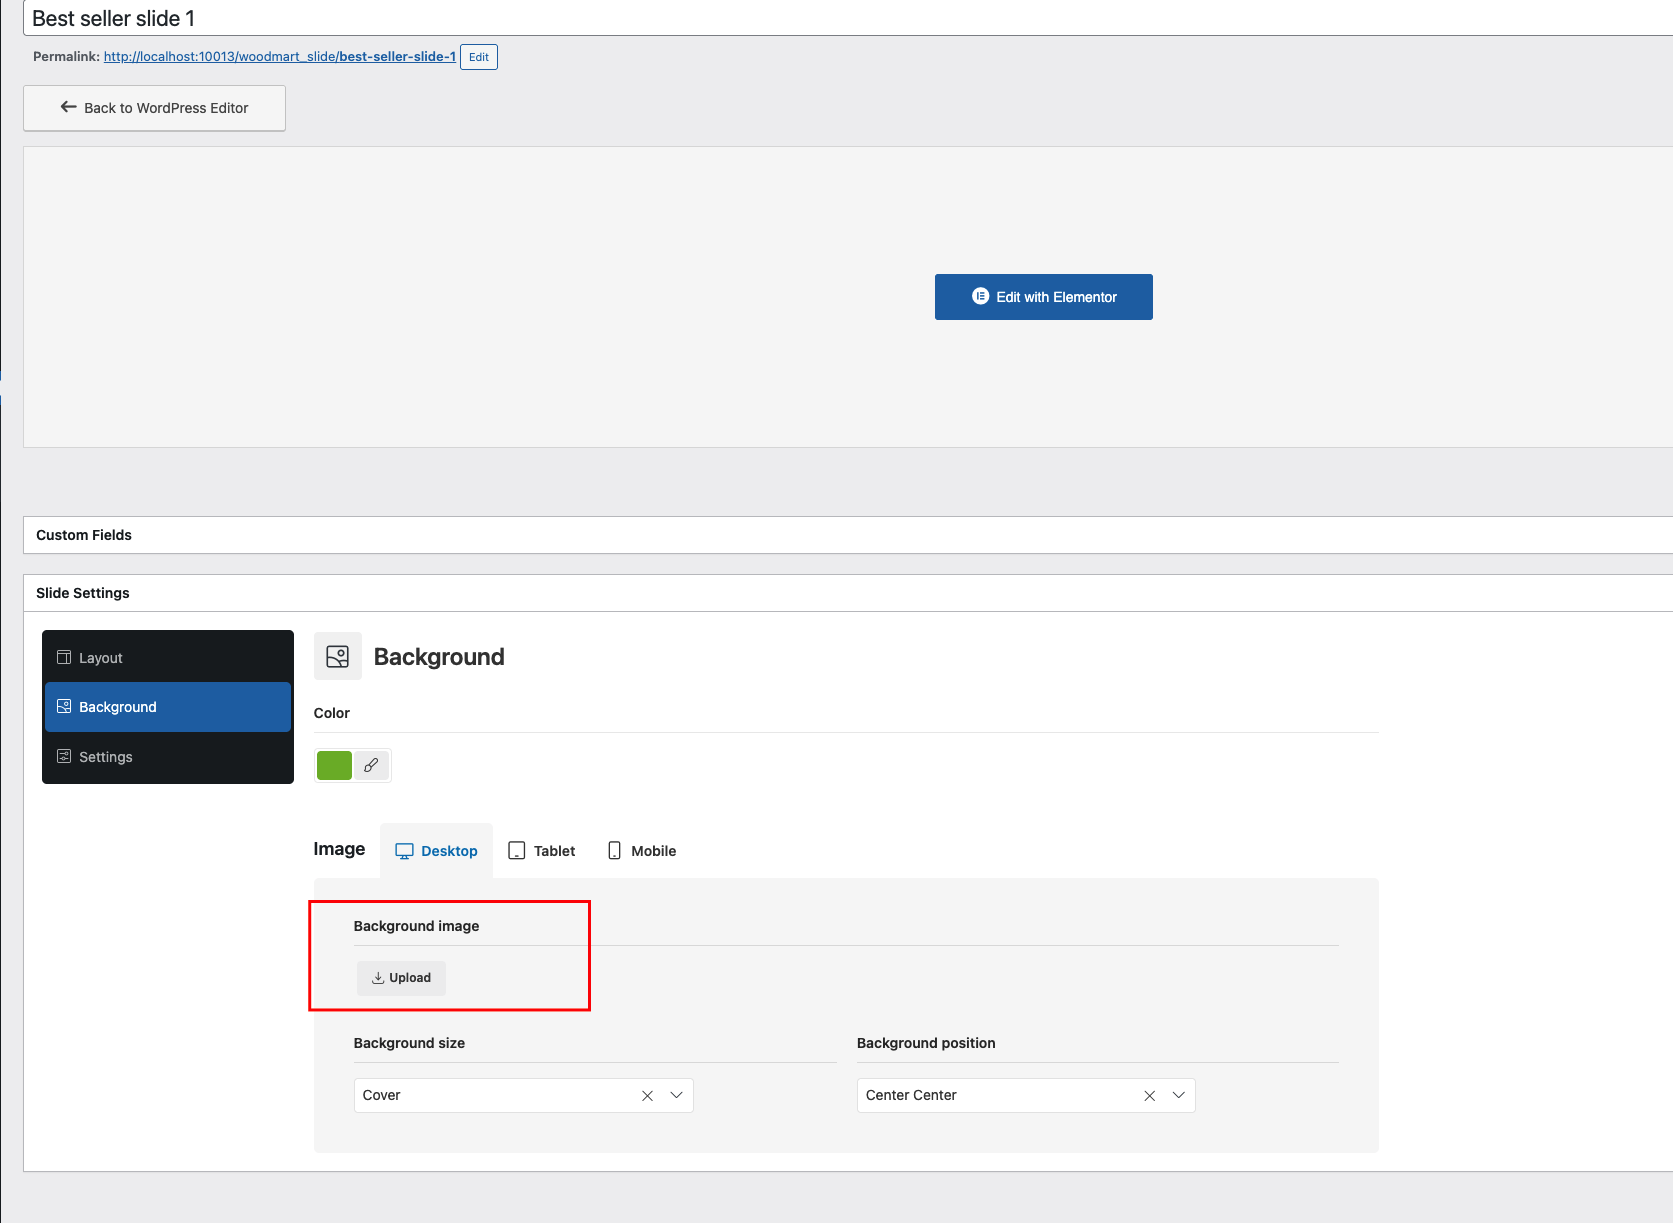The image size is (1673, 1223).
Task: Click the Background size label
Action: pyautogui.click(x=409, y=1043)
